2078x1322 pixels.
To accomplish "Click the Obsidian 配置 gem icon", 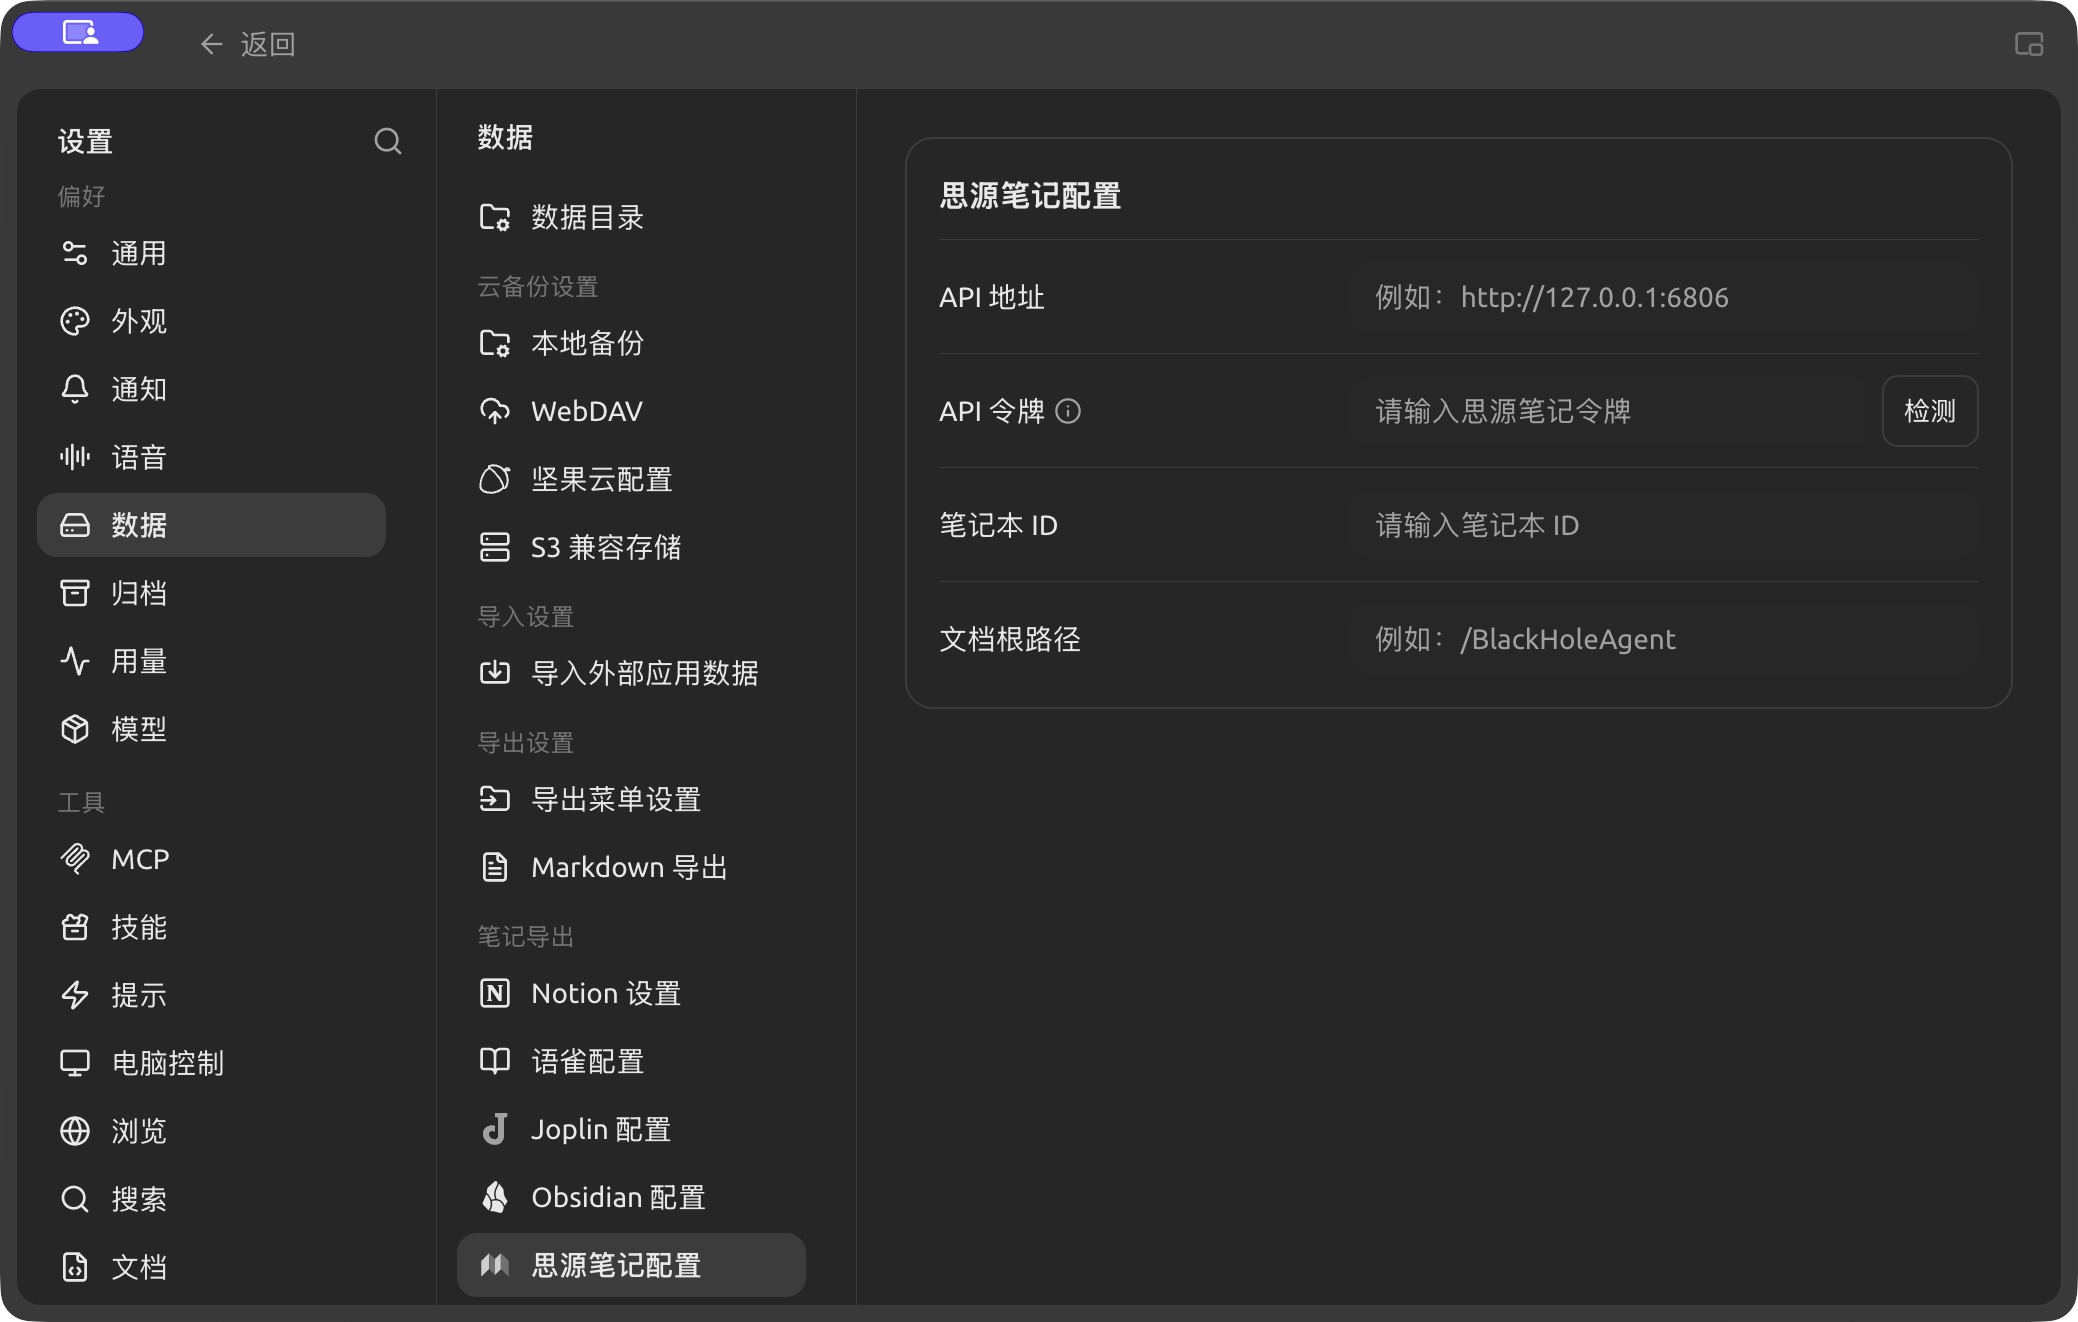I will [x=495, y=1197].
